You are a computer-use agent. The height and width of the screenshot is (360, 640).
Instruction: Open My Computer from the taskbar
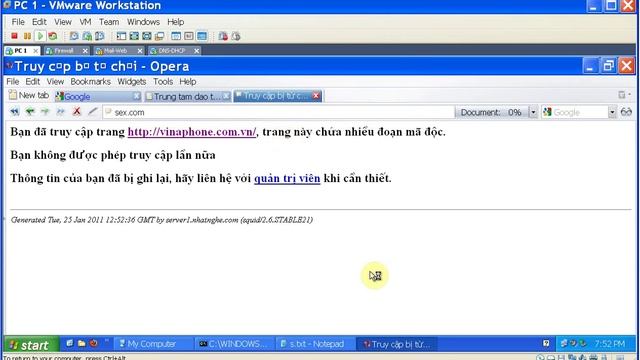pyautogui.click(x=153, y=344)
